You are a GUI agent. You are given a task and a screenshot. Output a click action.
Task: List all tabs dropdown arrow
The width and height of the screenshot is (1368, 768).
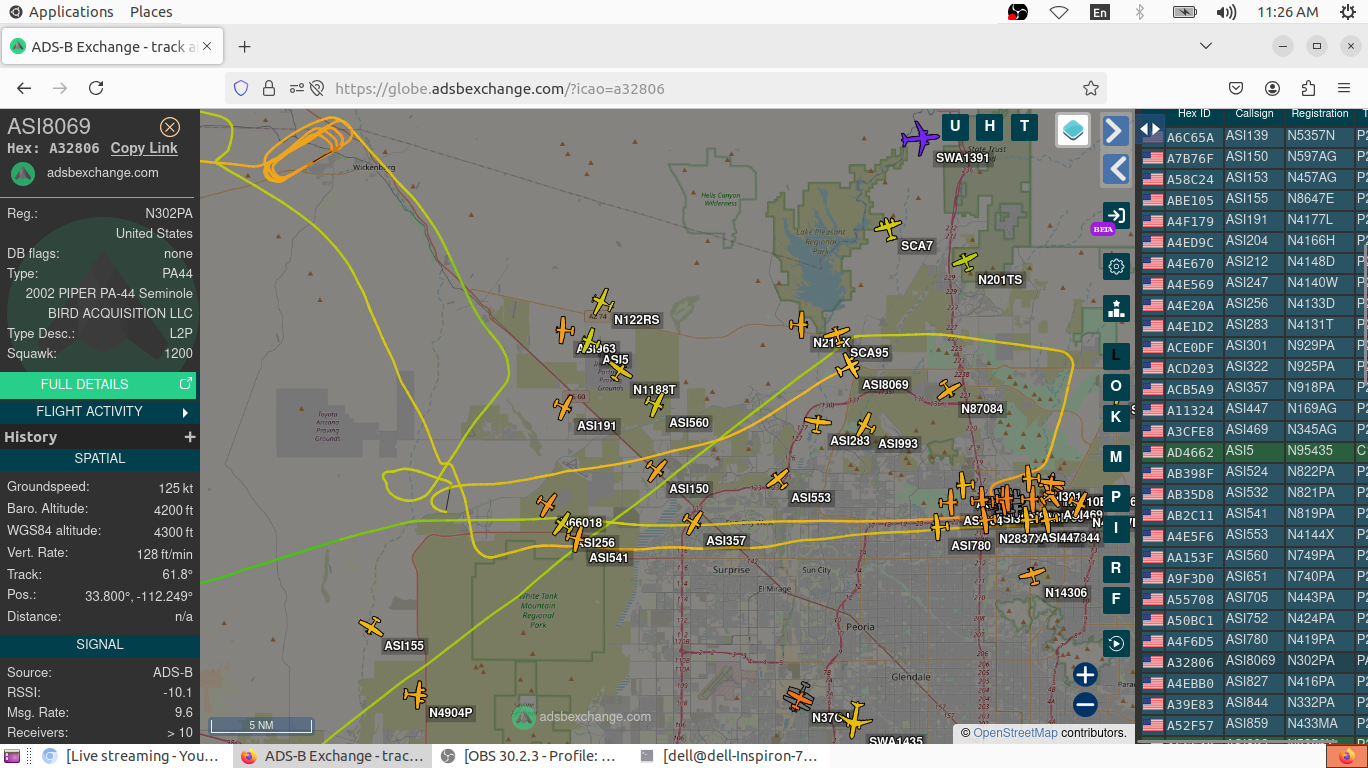click(1206, 46)
